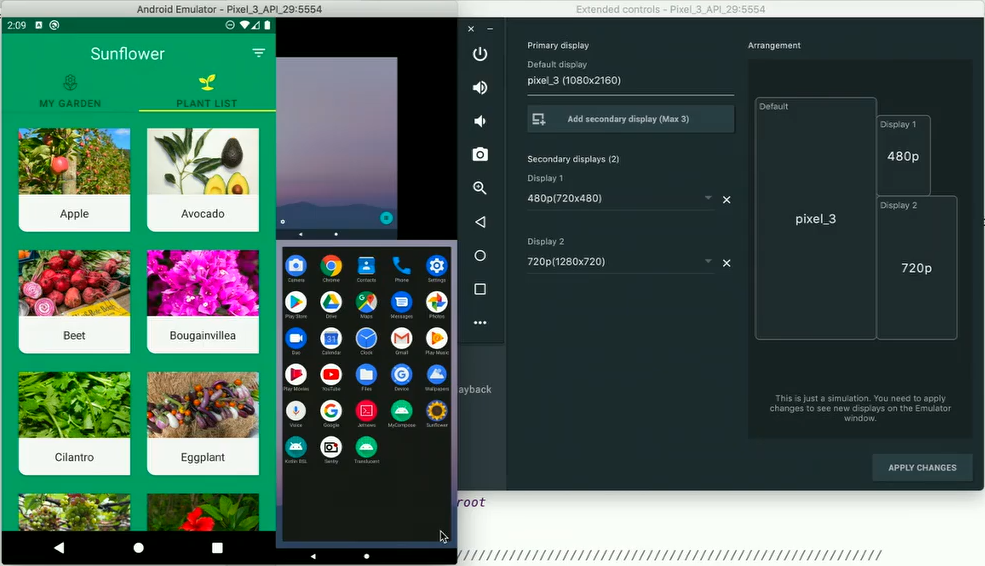
Task: Select 720p Display 2 box in Arrangement
Action: [x=917, y=268]
